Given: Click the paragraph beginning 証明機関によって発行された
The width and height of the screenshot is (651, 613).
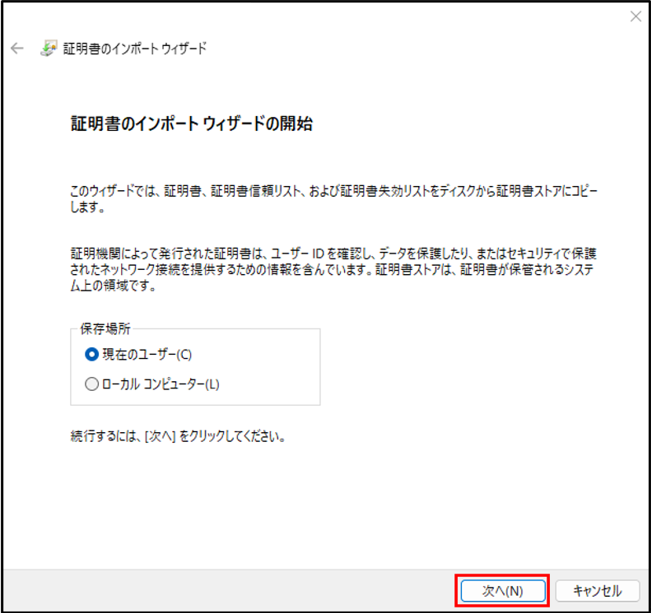Looking at the screenshot, I should click(x=333, y=270).
